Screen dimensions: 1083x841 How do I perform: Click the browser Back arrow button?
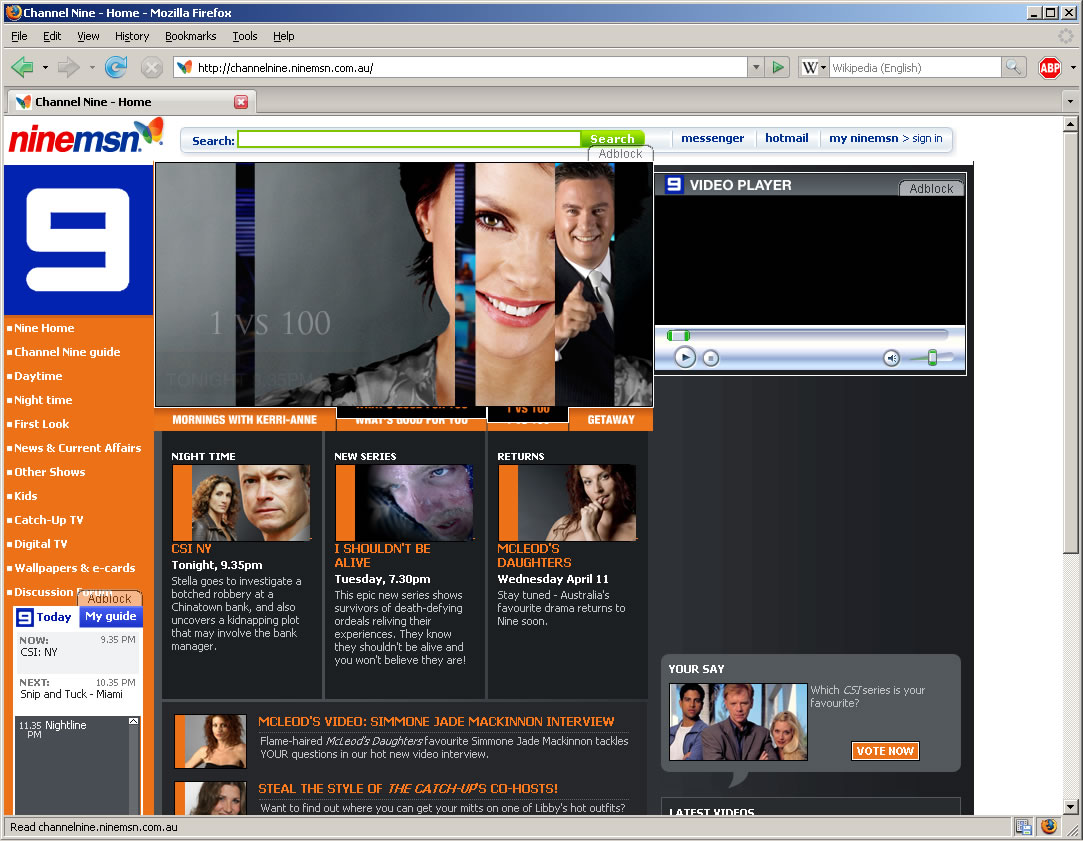[x=22, y=67]
